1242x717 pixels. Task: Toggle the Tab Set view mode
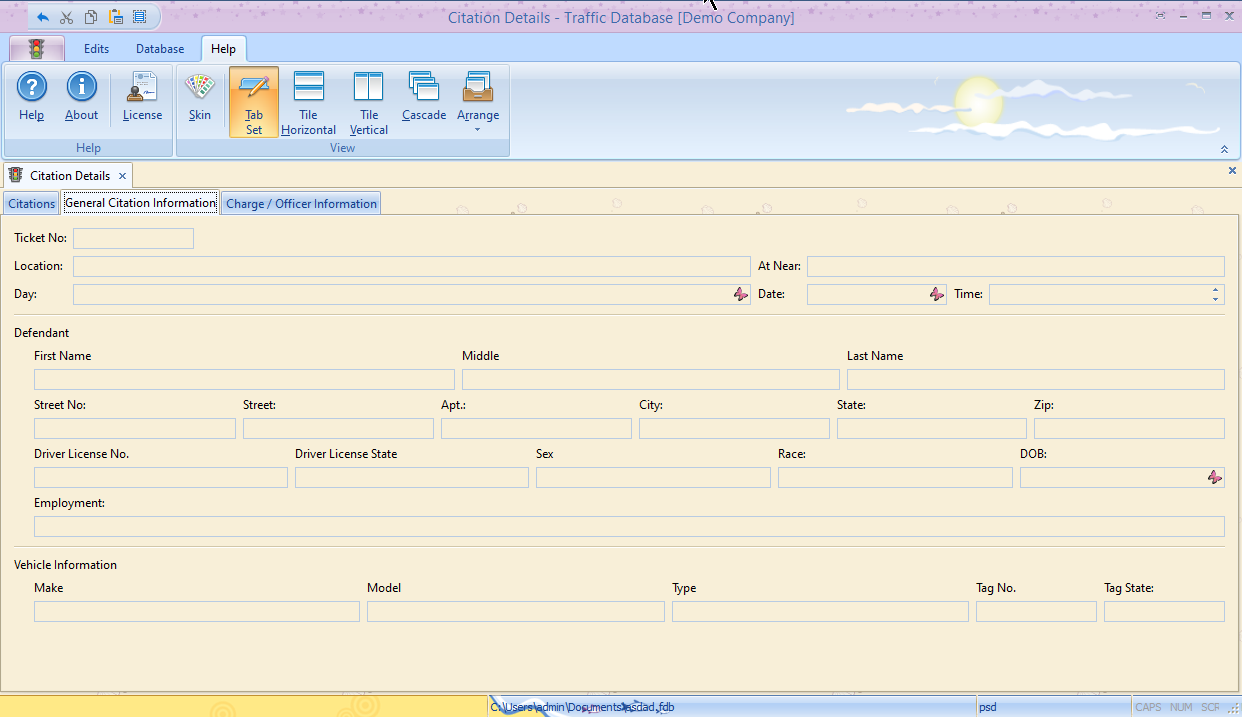(x=254, y=102)
